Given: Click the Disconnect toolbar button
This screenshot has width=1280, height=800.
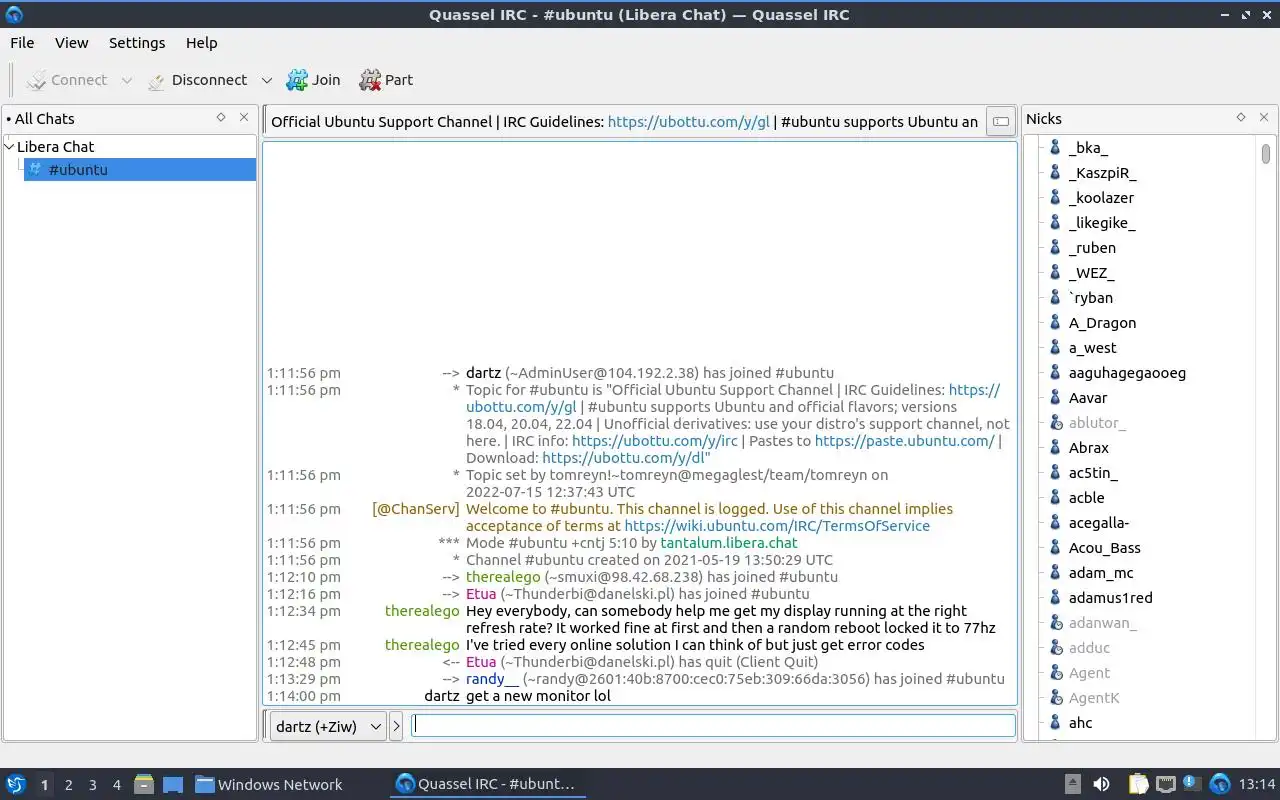Looking at the screenshot, I should [197, 80].
